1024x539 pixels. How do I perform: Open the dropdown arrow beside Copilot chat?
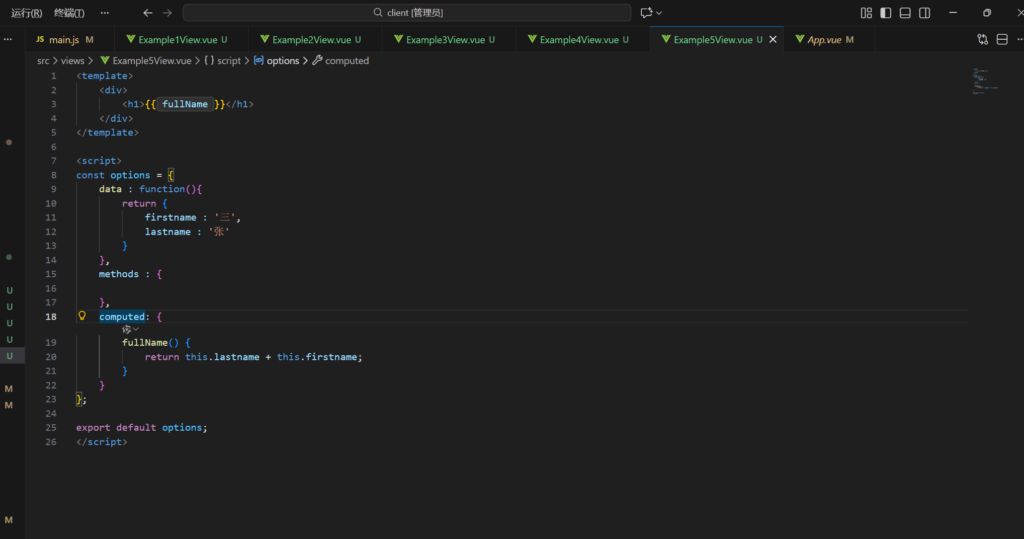659,13
